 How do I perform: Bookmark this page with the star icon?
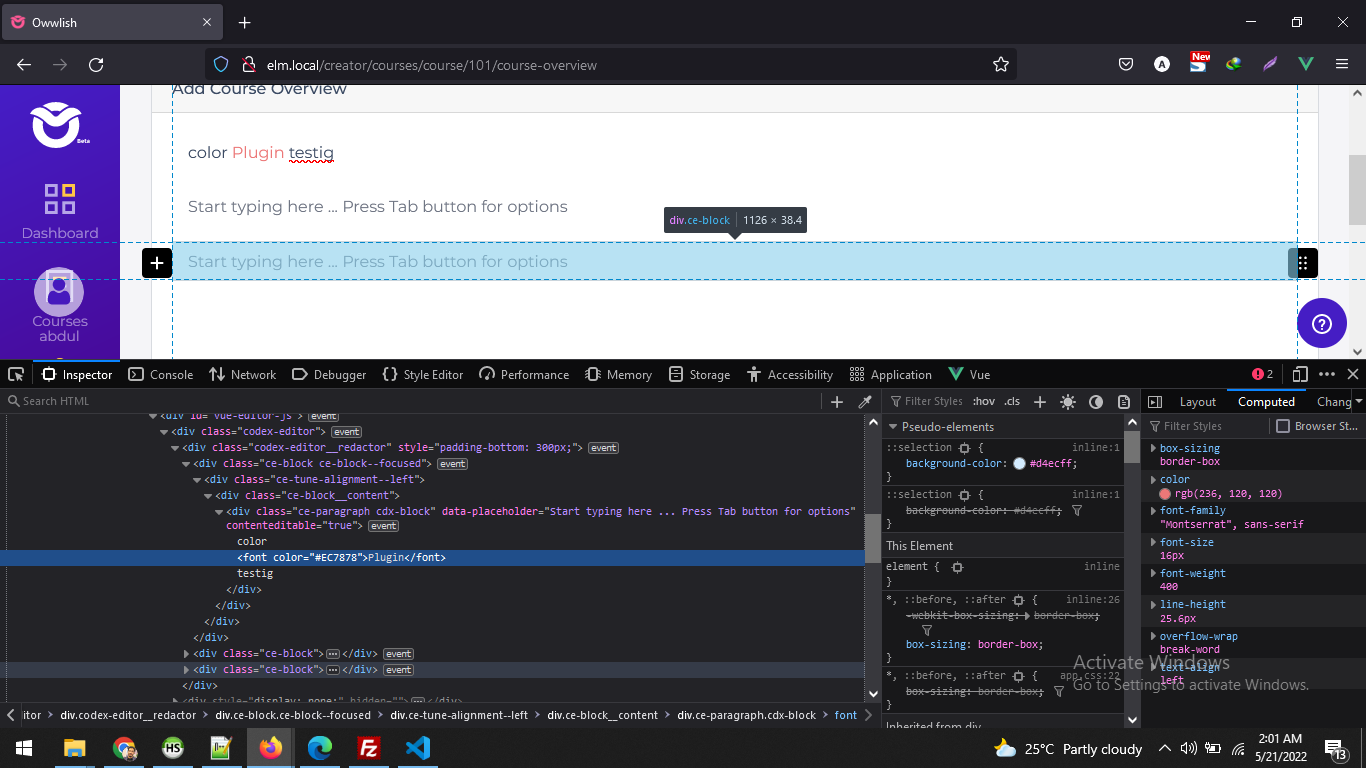pos(1000,65)
